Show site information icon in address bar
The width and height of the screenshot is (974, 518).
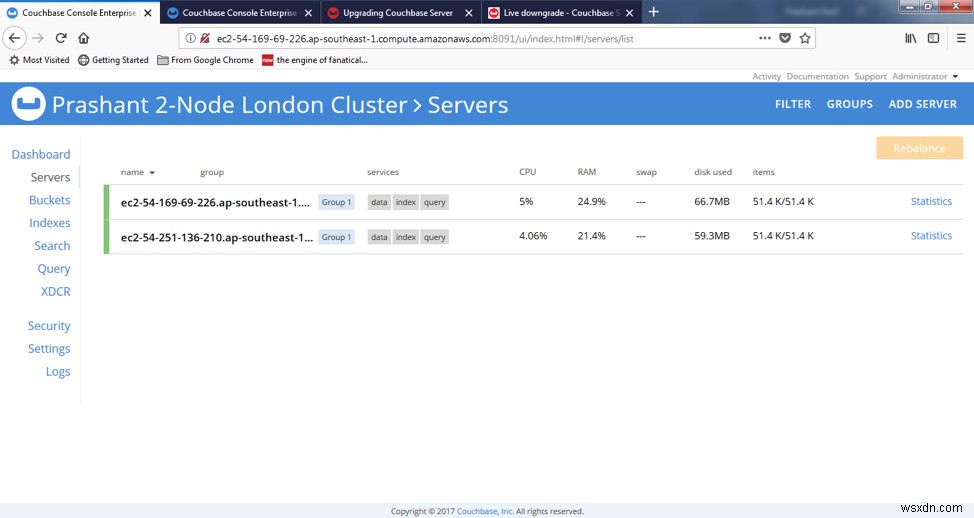click(x=191, y=39)
